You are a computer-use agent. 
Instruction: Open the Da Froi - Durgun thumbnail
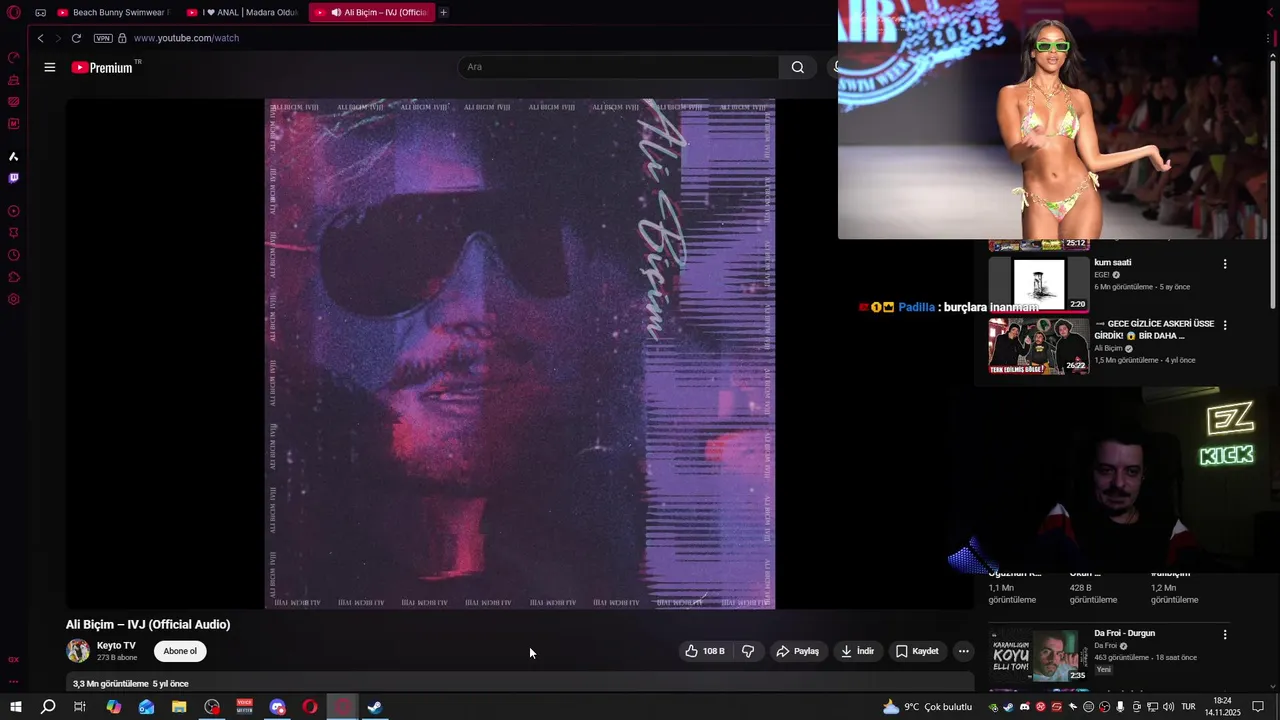point(1039,655)
